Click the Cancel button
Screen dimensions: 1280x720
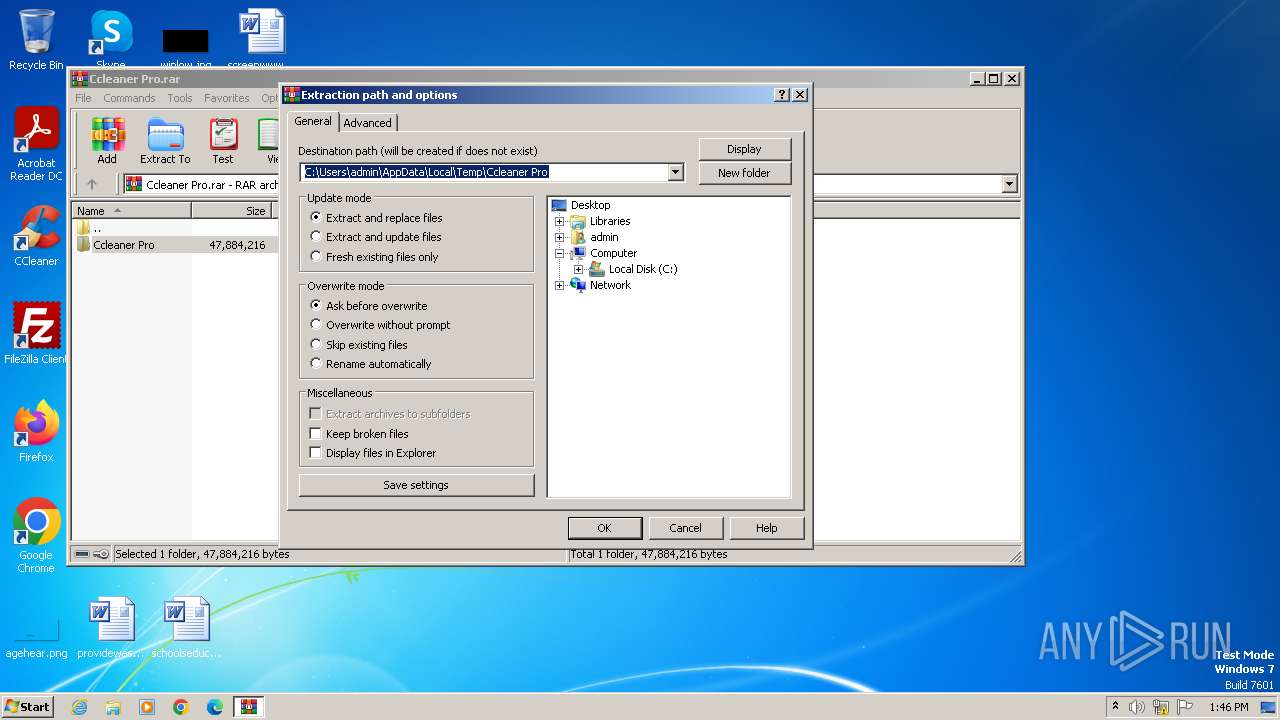(x=685, y=528)
